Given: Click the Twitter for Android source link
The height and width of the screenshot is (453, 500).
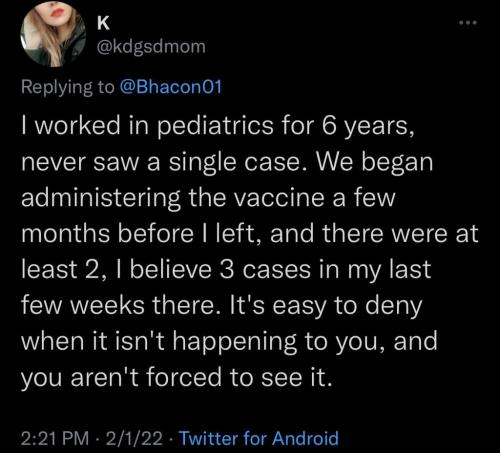Looking at the screenshot, I should pos(259,438).
